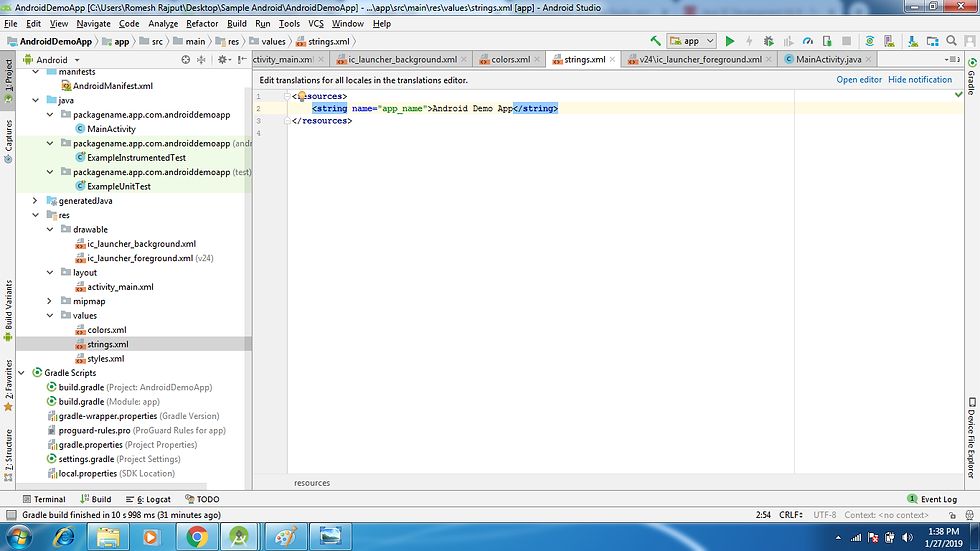This screenshot has height=551, width=980.
Task: Switch to the ic_launcher_background.xml tab
Action: [402, 59]
